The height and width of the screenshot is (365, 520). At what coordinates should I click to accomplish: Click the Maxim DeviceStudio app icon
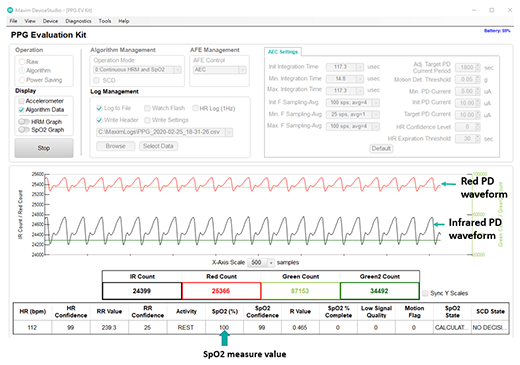[x=10, y=10]
